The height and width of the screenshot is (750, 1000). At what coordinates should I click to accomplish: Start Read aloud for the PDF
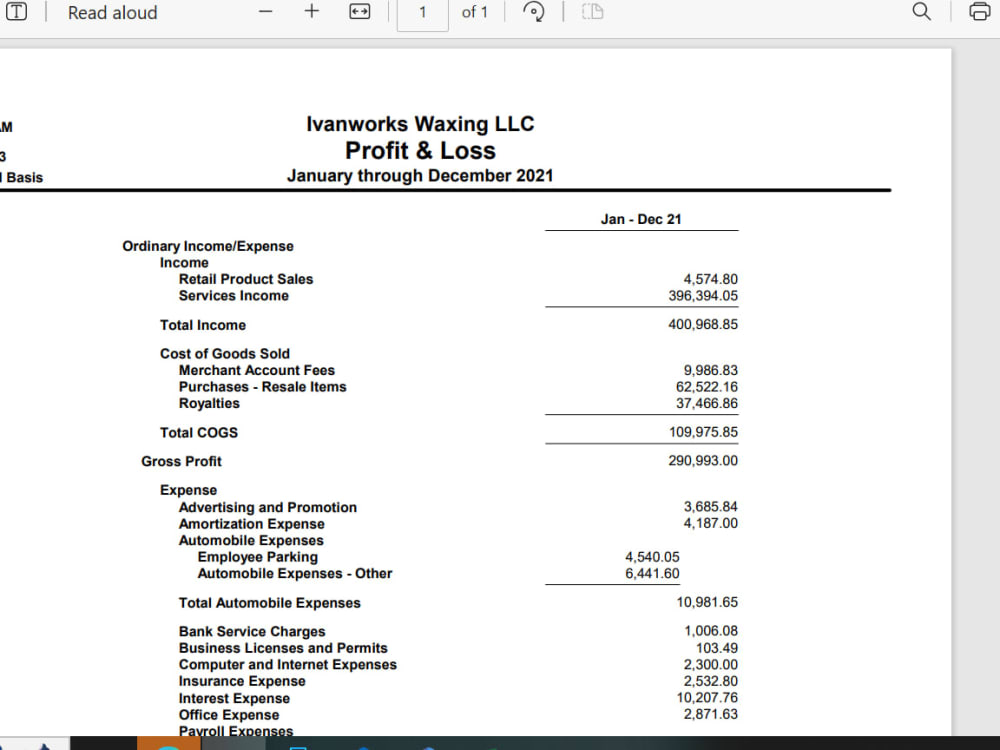point(112,12)
